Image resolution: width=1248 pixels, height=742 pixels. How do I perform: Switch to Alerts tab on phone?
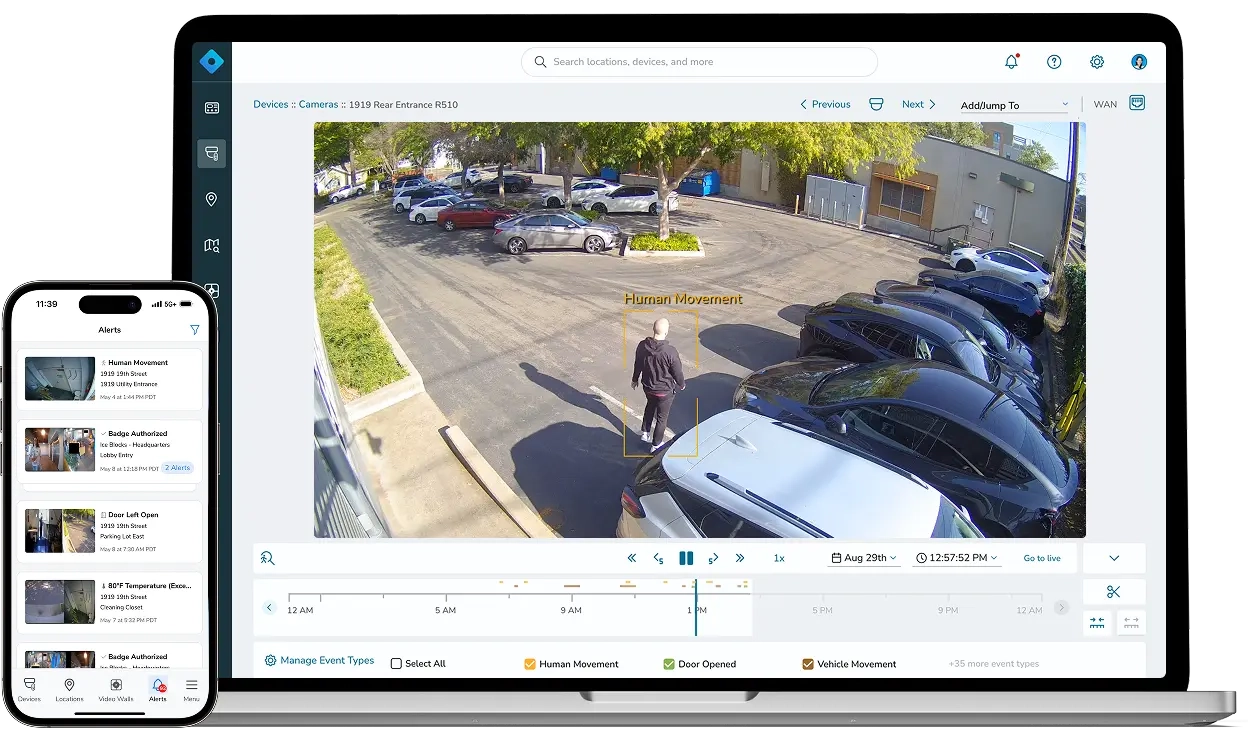click(x=157, y=689)
